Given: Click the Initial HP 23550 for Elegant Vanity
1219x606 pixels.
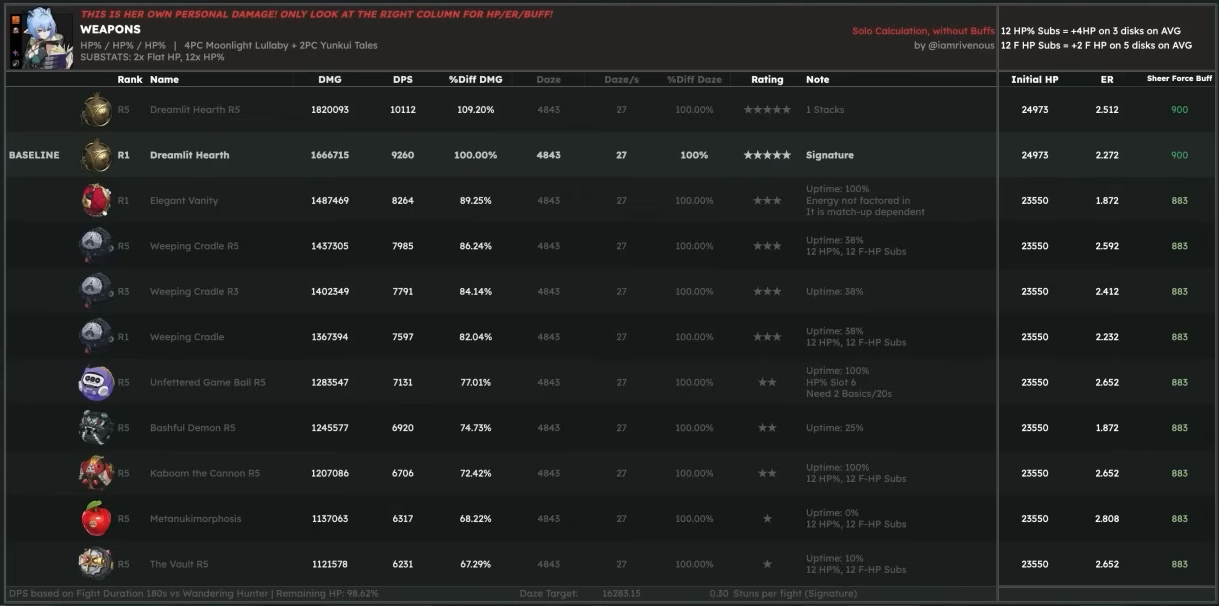Looking at the screenshot, I should pyautogui.click(x=1034, y=200).
